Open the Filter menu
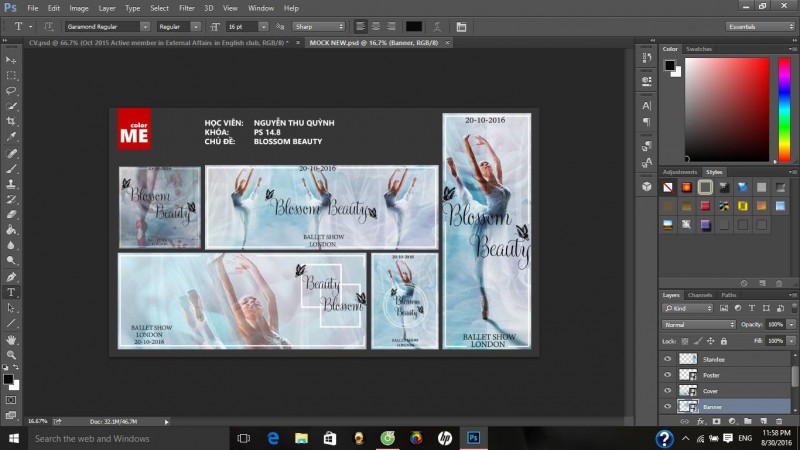The image size is (800, 450). click(x=187, y=8)
